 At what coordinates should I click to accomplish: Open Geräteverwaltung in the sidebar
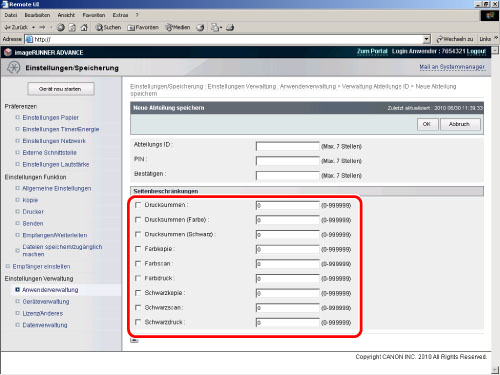[x=46, y=301]
